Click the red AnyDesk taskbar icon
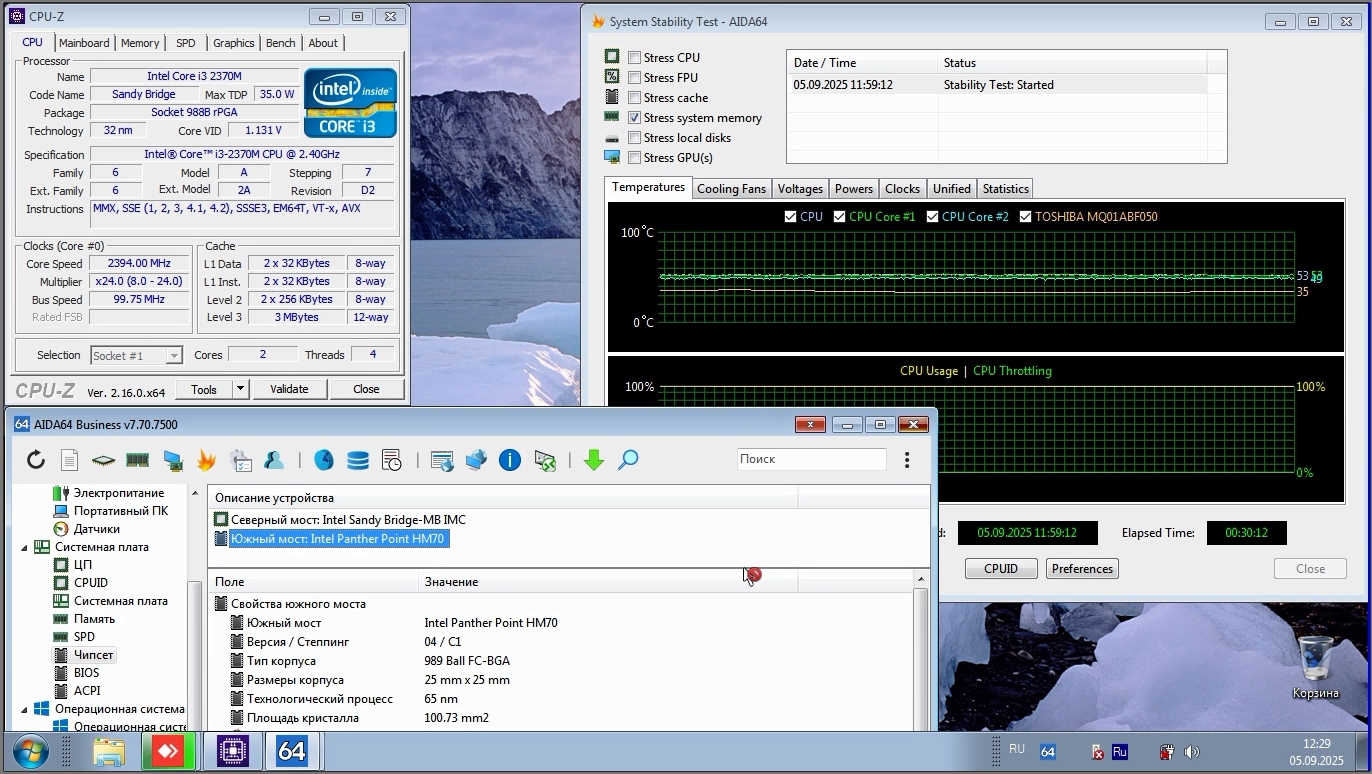 pos(168,751)
